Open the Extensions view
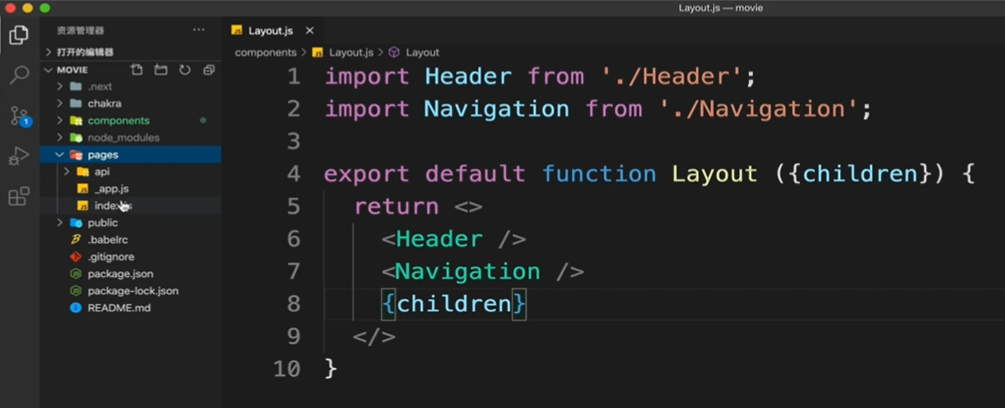Screen dimensions: 1005x408 pyautogui.click(x=19, y=197)
